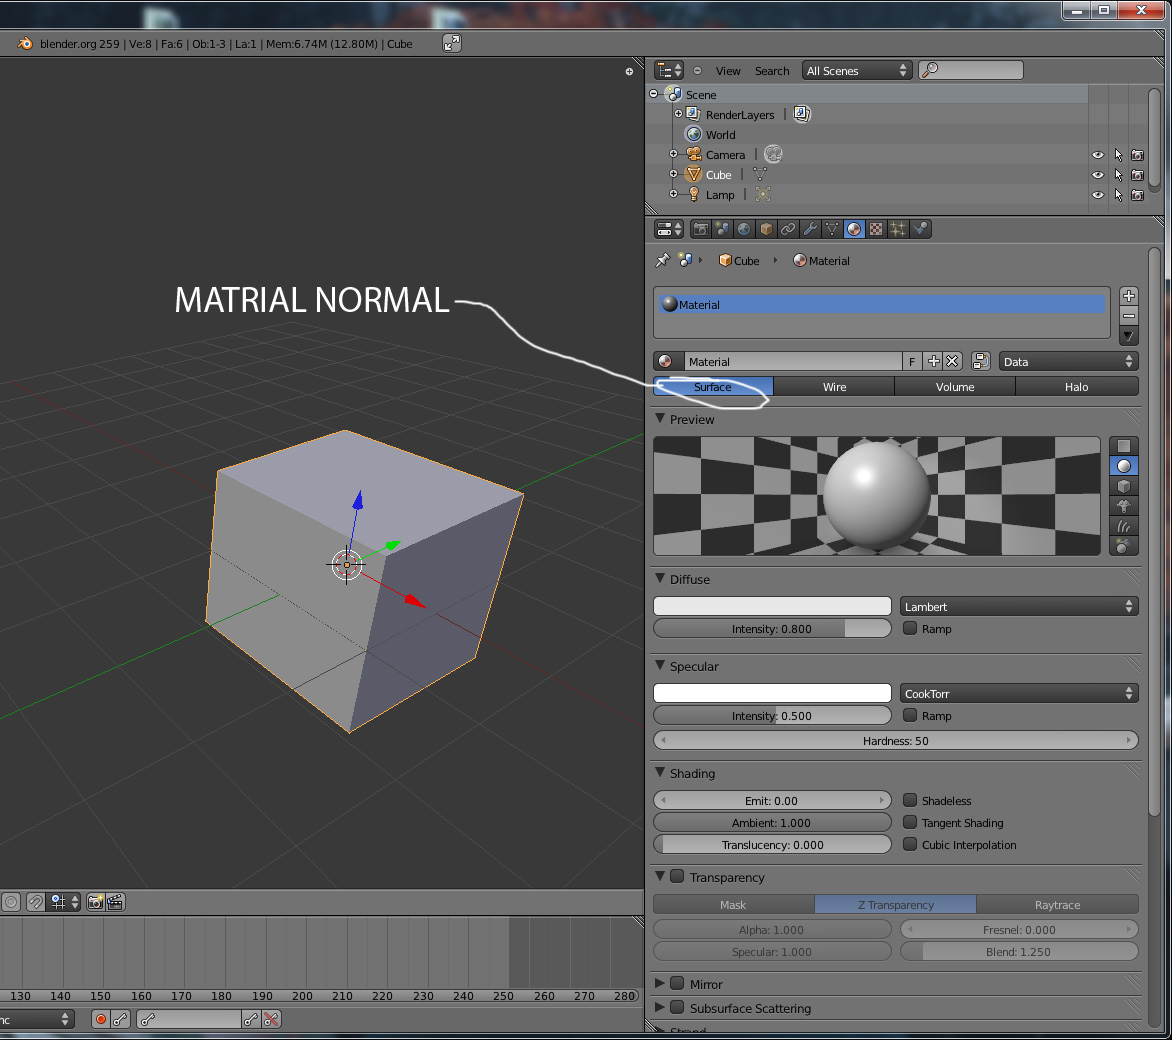Tick the Tangent Shading checkbox
This screenshot has width=1172, height=1040.
point(910,822)
